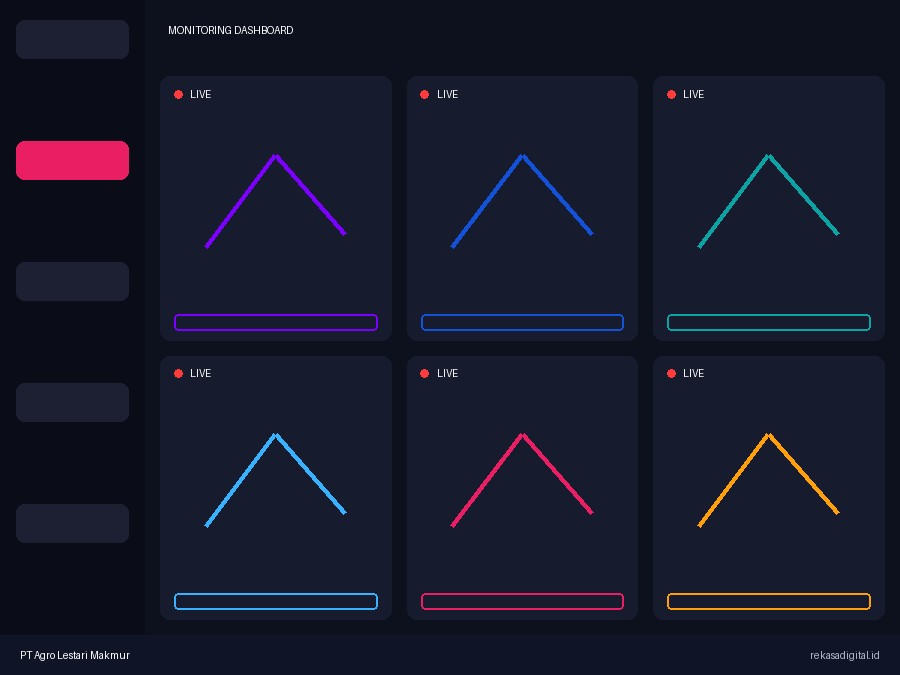Click the orange outlined bar

(x=769, y=602)
